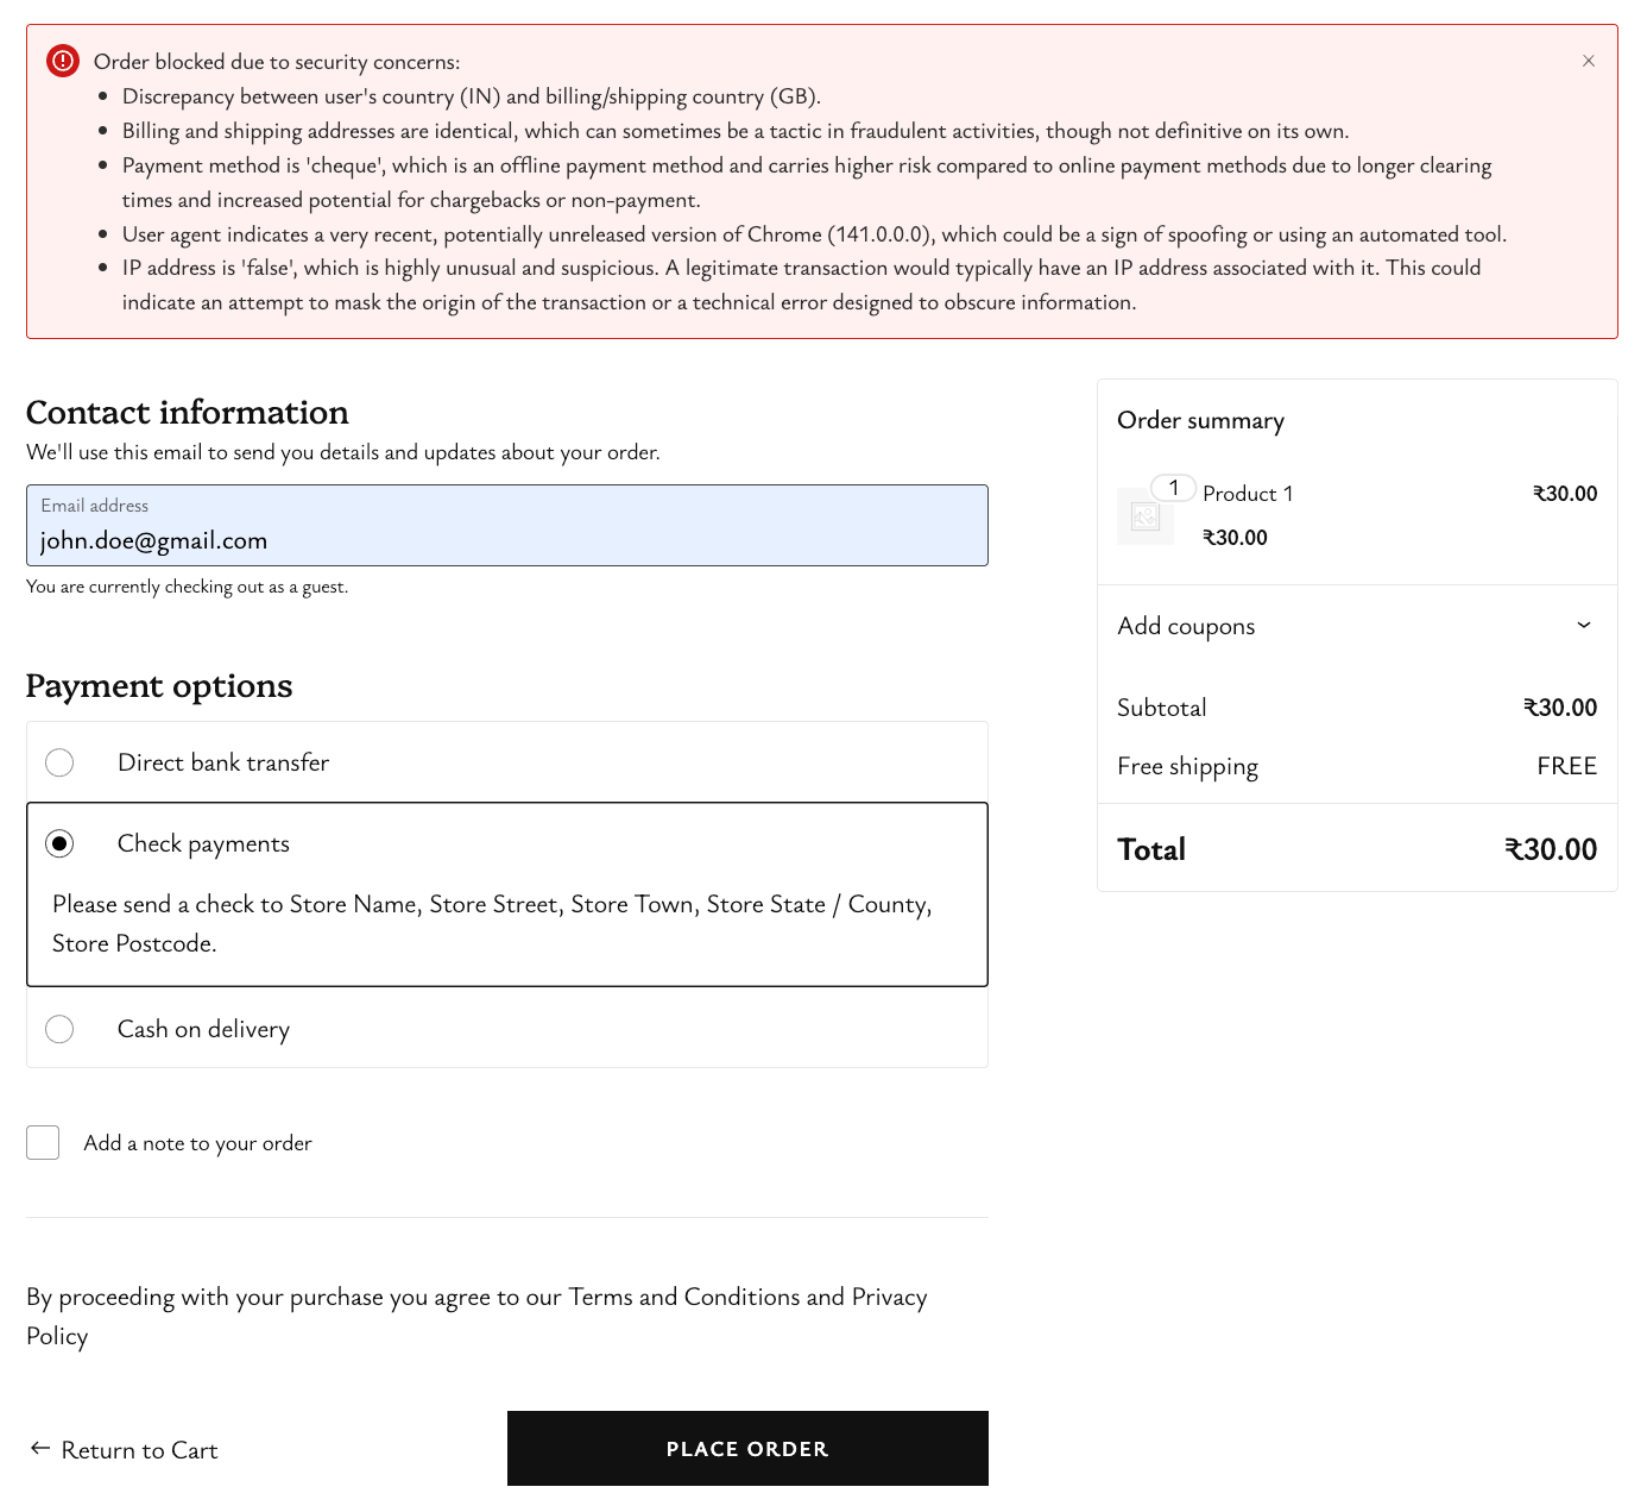Click the quantity badge showing 1
Screen dimensions: 1644x1500
coord(1175,488)
